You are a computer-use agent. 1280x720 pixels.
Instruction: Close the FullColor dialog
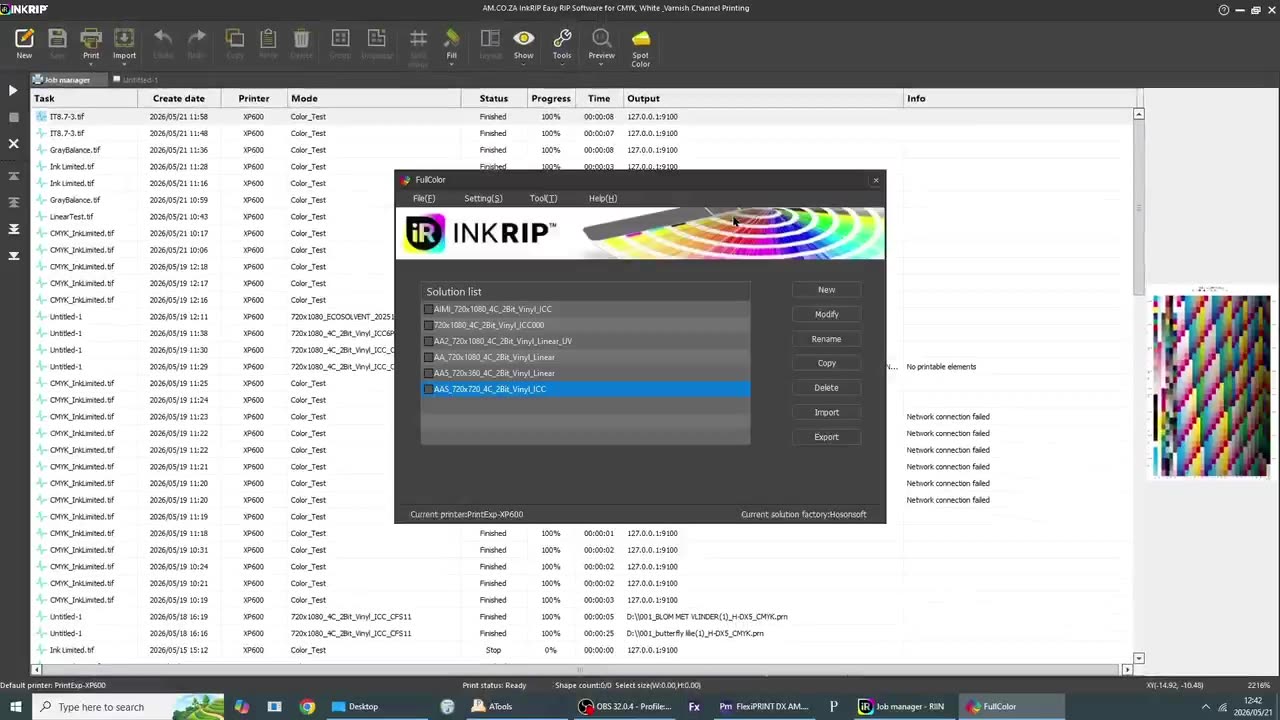[876, 180]
